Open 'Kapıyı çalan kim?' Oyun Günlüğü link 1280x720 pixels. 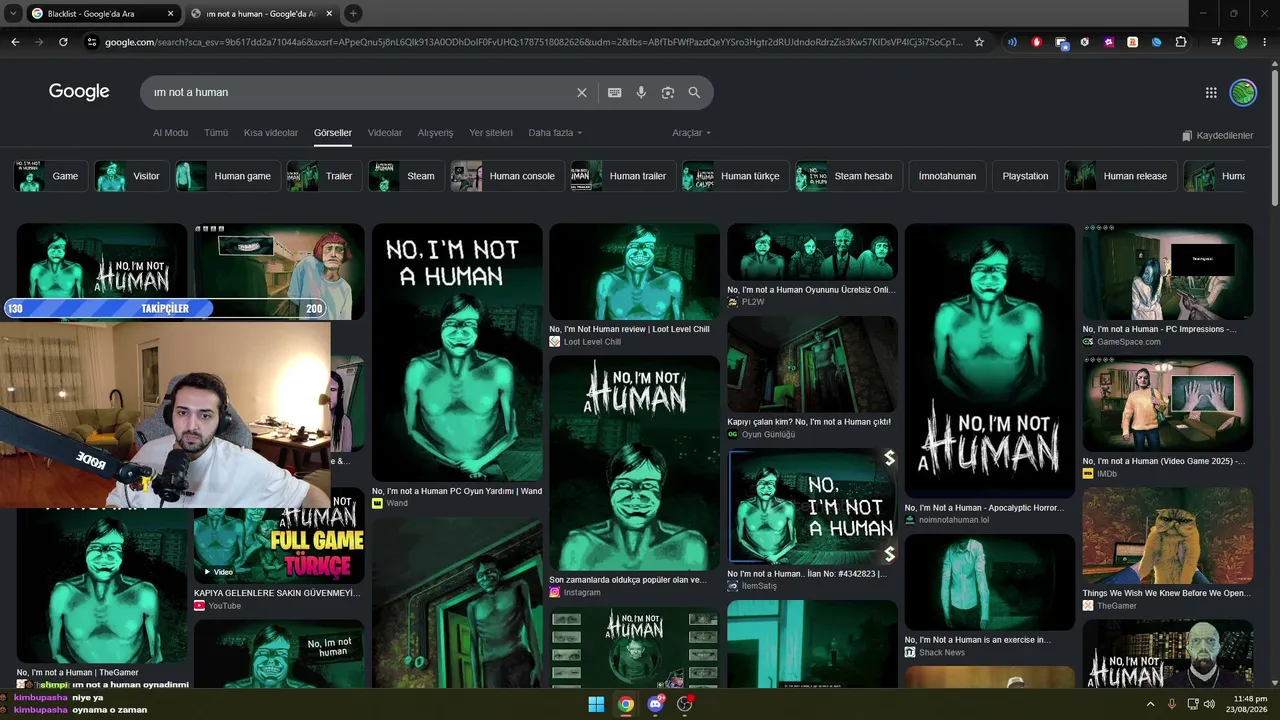809,422
